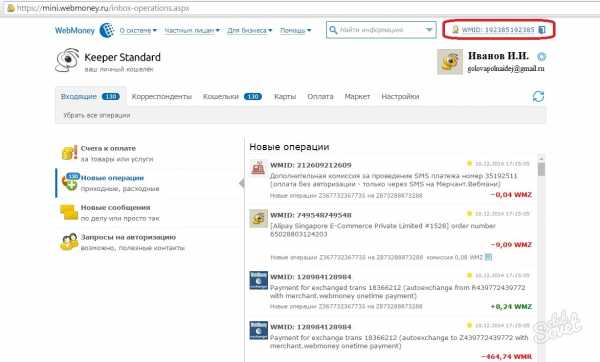Viewport: 600px width, 362px height.
Task: Click the user icon before WMID 192385192385
Action: coord(455,29)
